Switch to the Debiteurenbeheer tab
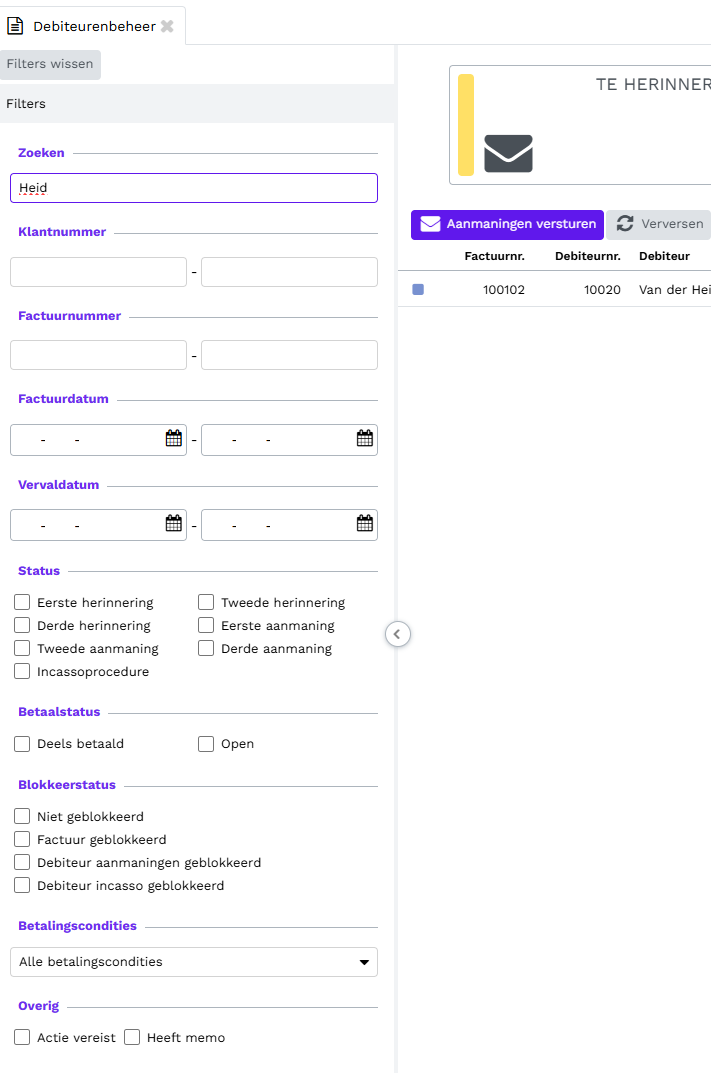Image resolution: width=711 pixels, height=1073 pixels. (92, 26)
